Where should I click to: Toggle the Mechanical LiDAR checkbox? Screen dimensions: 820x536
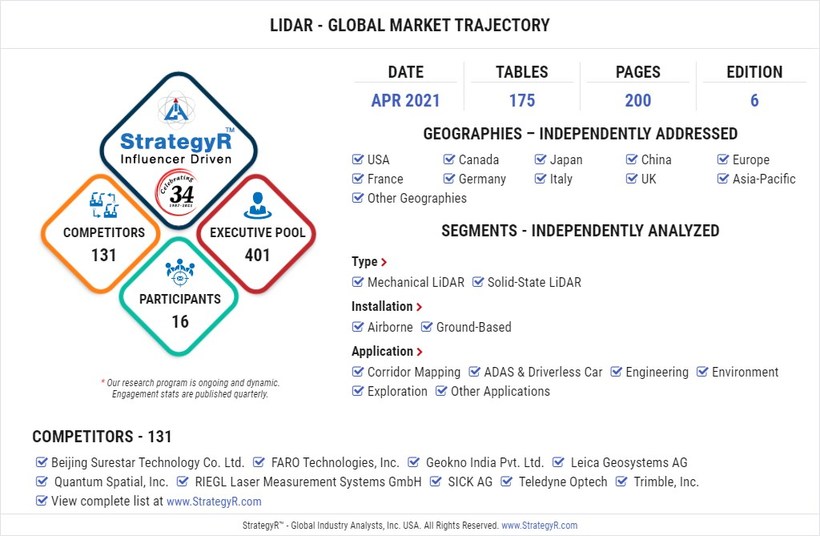point(358,282)
